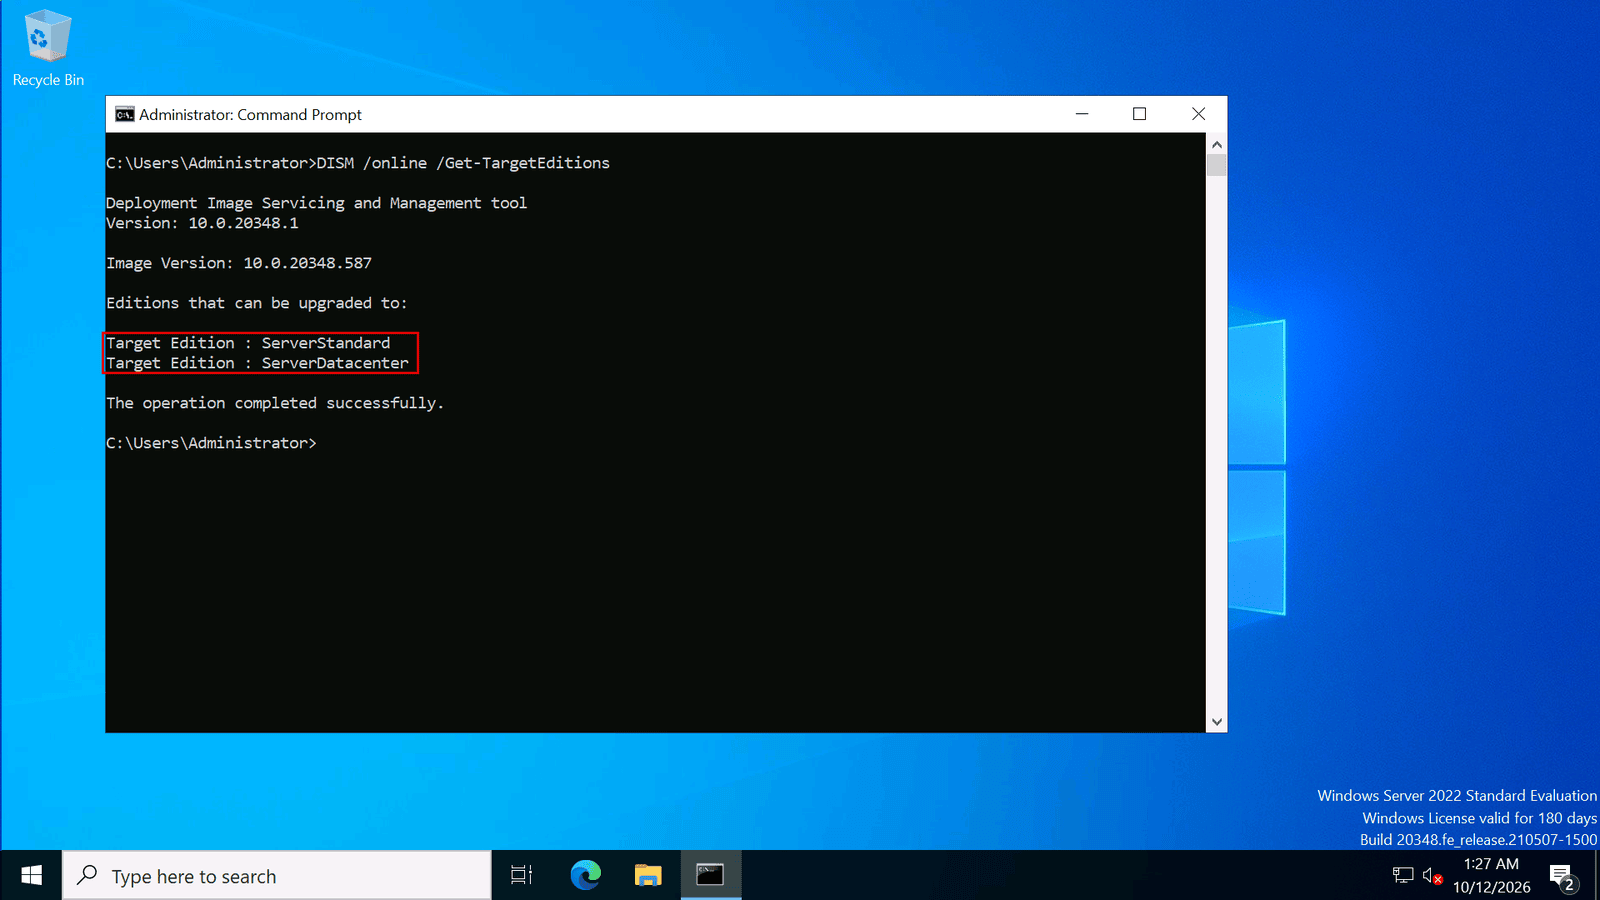The image size is (1600, 900).
Task: Click the 'DISM /online /Get-TargetEditions' command text
Action: (x=463, y=163)
